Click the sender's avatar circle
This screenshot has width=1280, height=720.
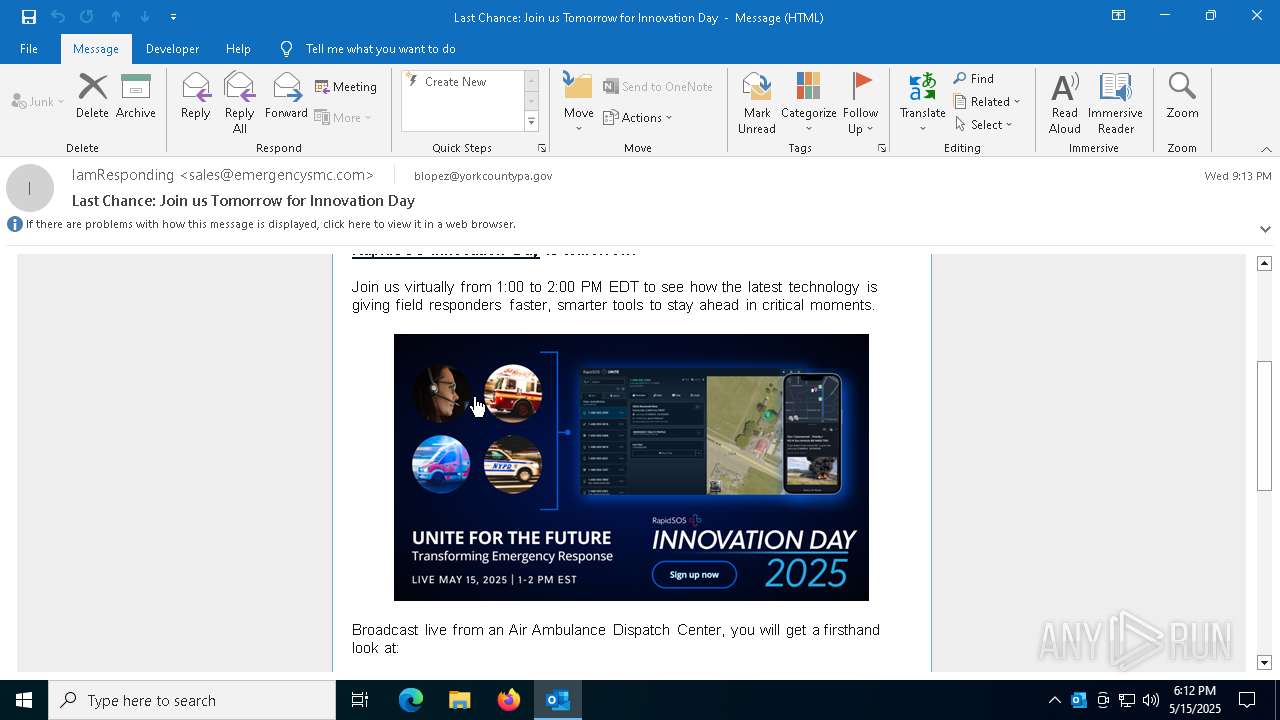point(30,188)
